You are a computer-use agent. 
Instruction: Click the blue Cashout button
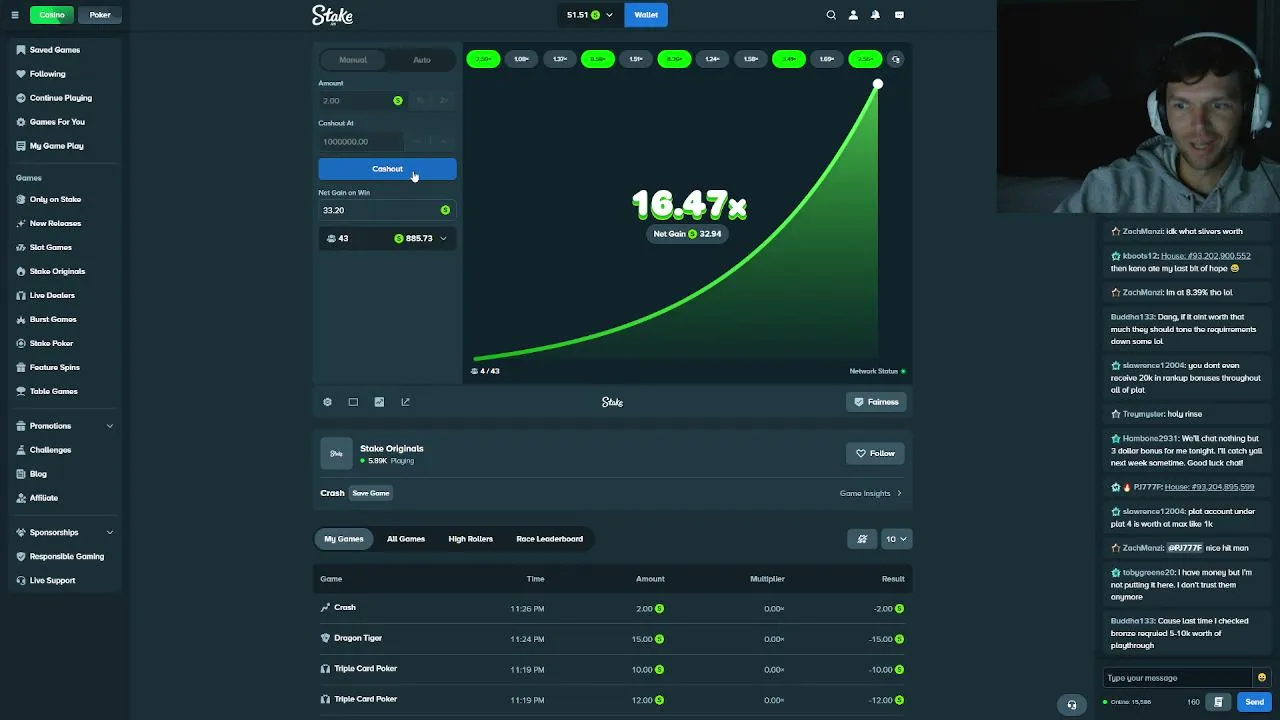(387, 169)
